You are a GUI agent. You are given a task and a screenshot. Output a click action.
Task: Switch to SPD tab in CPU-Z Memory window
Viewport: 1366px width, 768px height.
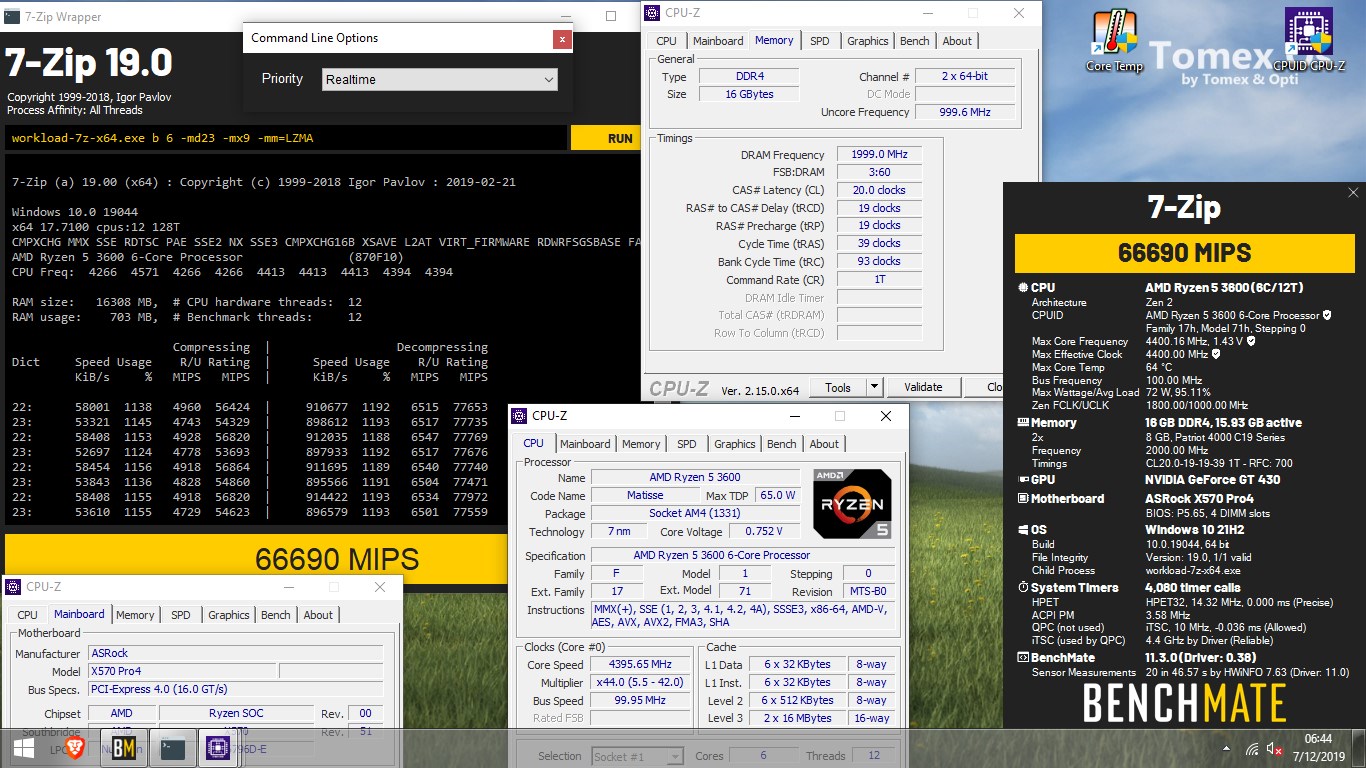coord(819,41)
